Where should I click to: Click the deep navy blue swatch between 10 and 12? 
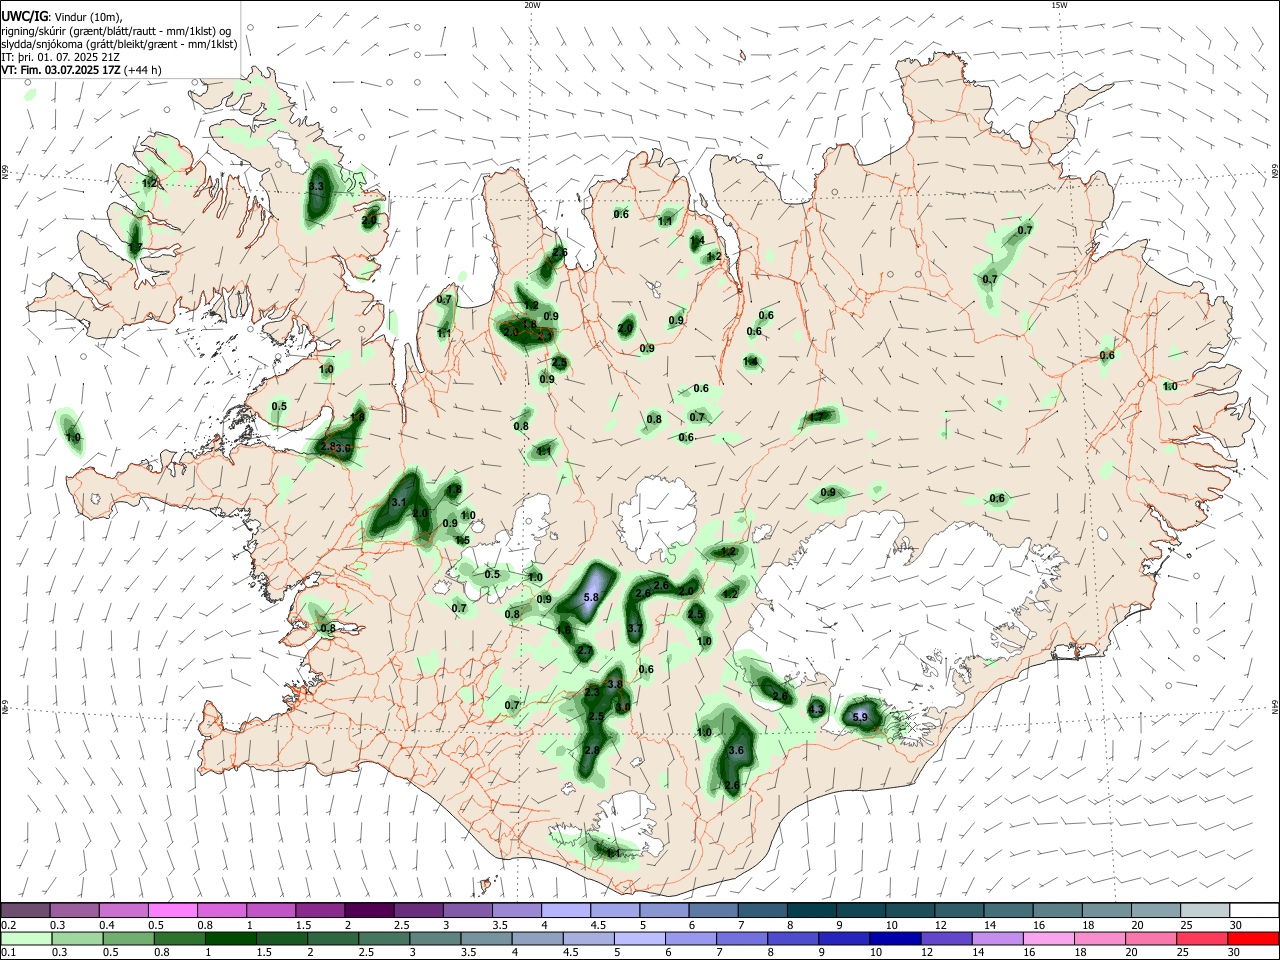(894, 938)
